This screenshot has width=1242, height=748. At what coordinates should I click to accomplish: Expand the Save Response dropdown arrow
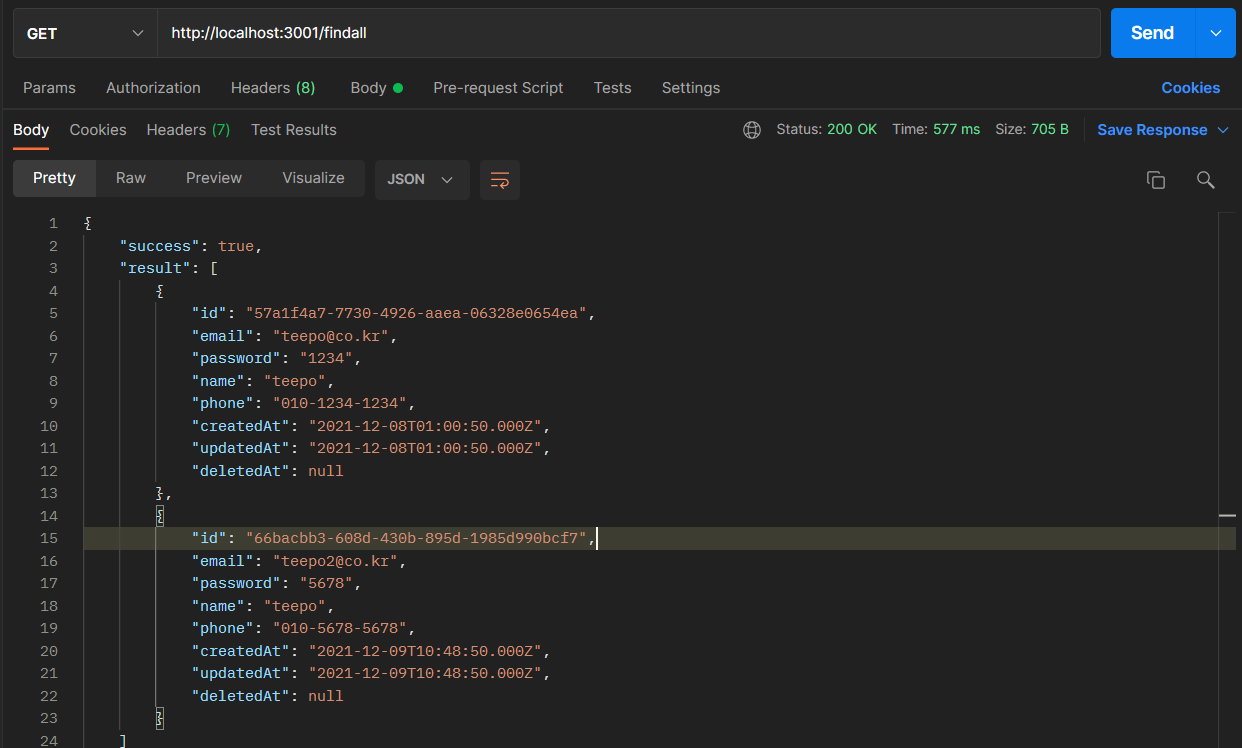pos(1224,130)
